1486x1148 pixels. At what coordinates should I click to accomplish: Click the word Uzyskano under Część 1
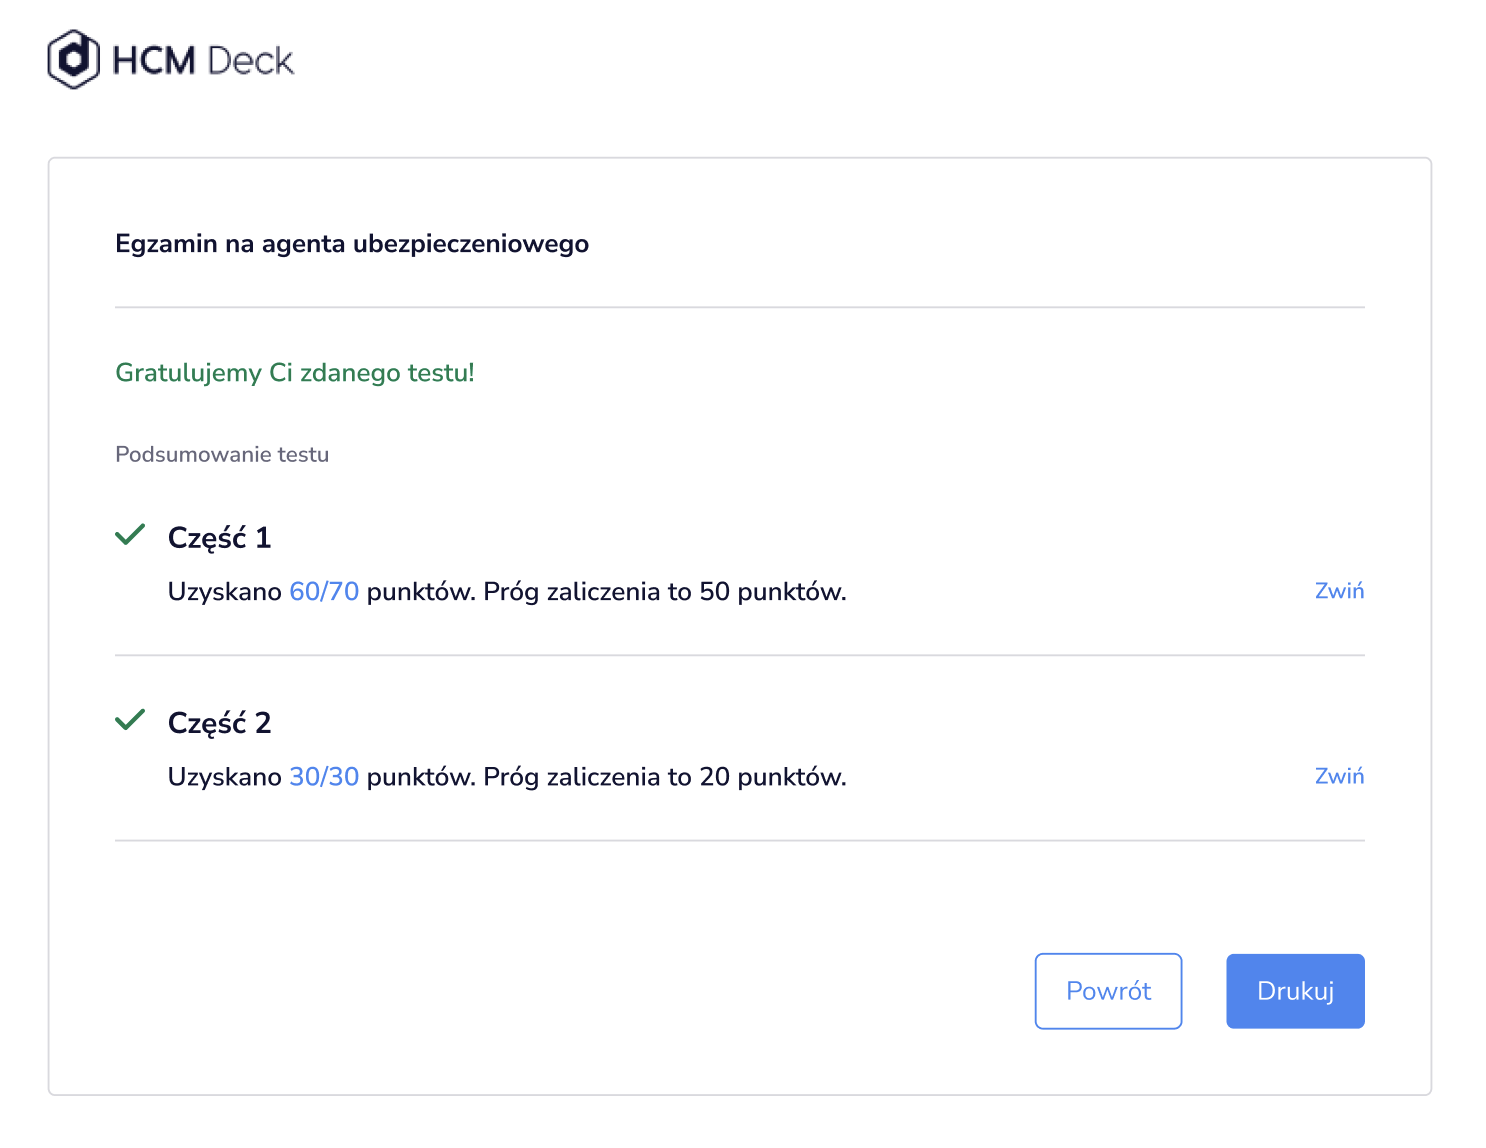(x=225, y=592)
